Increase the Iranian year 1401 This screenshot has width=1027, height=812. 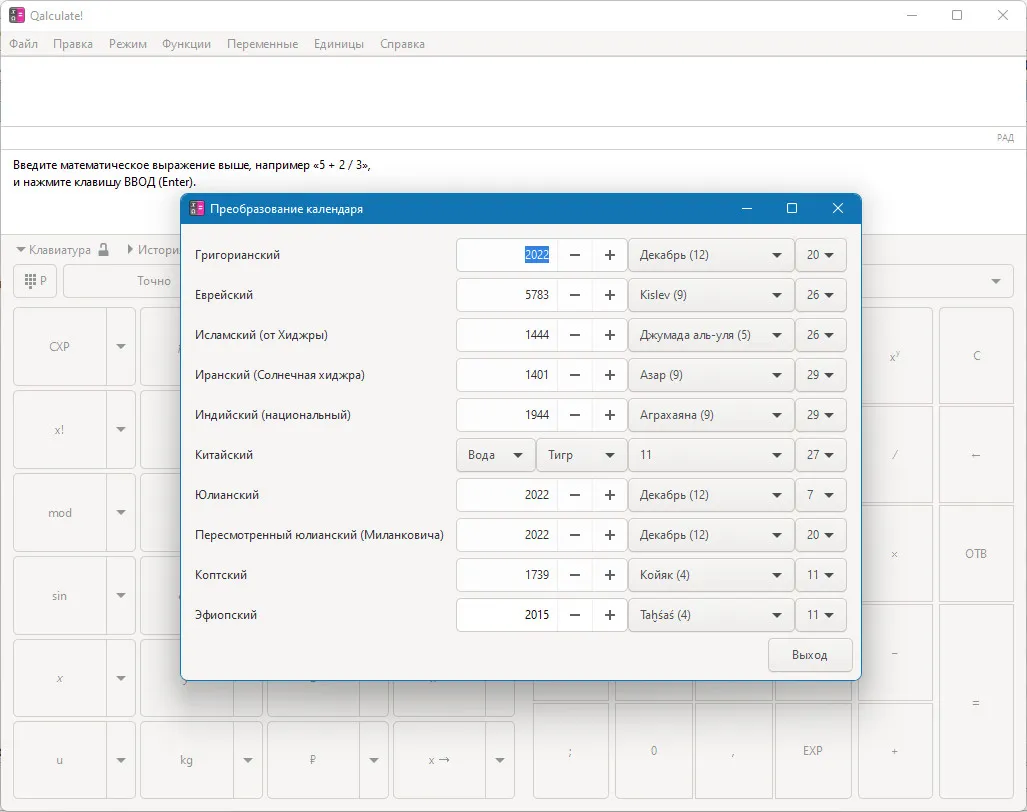click(609, 375)
